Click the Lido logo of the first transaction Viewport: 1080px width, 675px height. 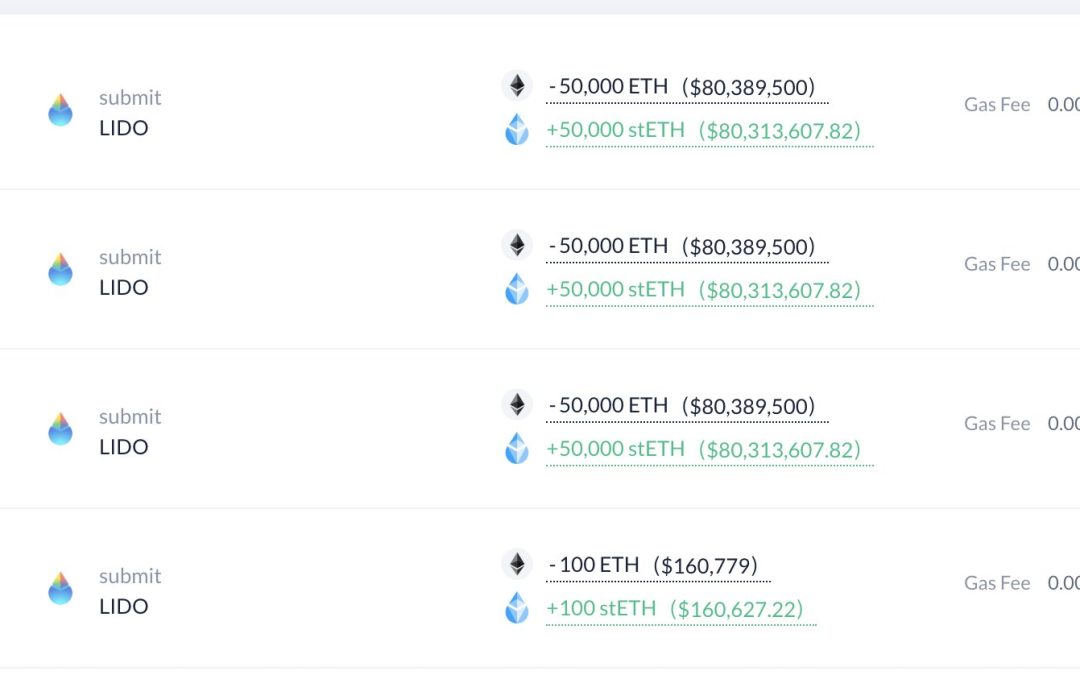coord(60,110)
